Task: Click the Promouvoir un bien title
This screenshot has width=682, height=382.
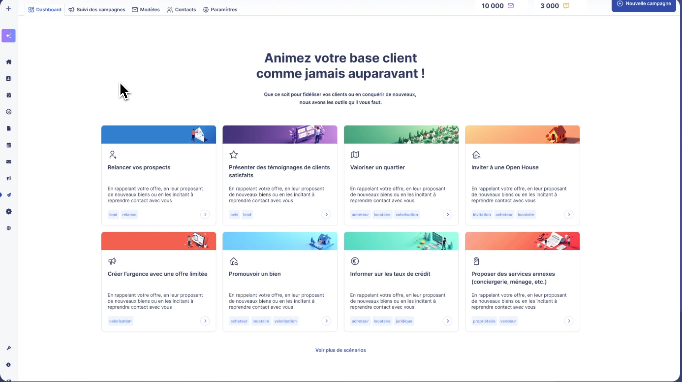Action: (x=255, y=274)
